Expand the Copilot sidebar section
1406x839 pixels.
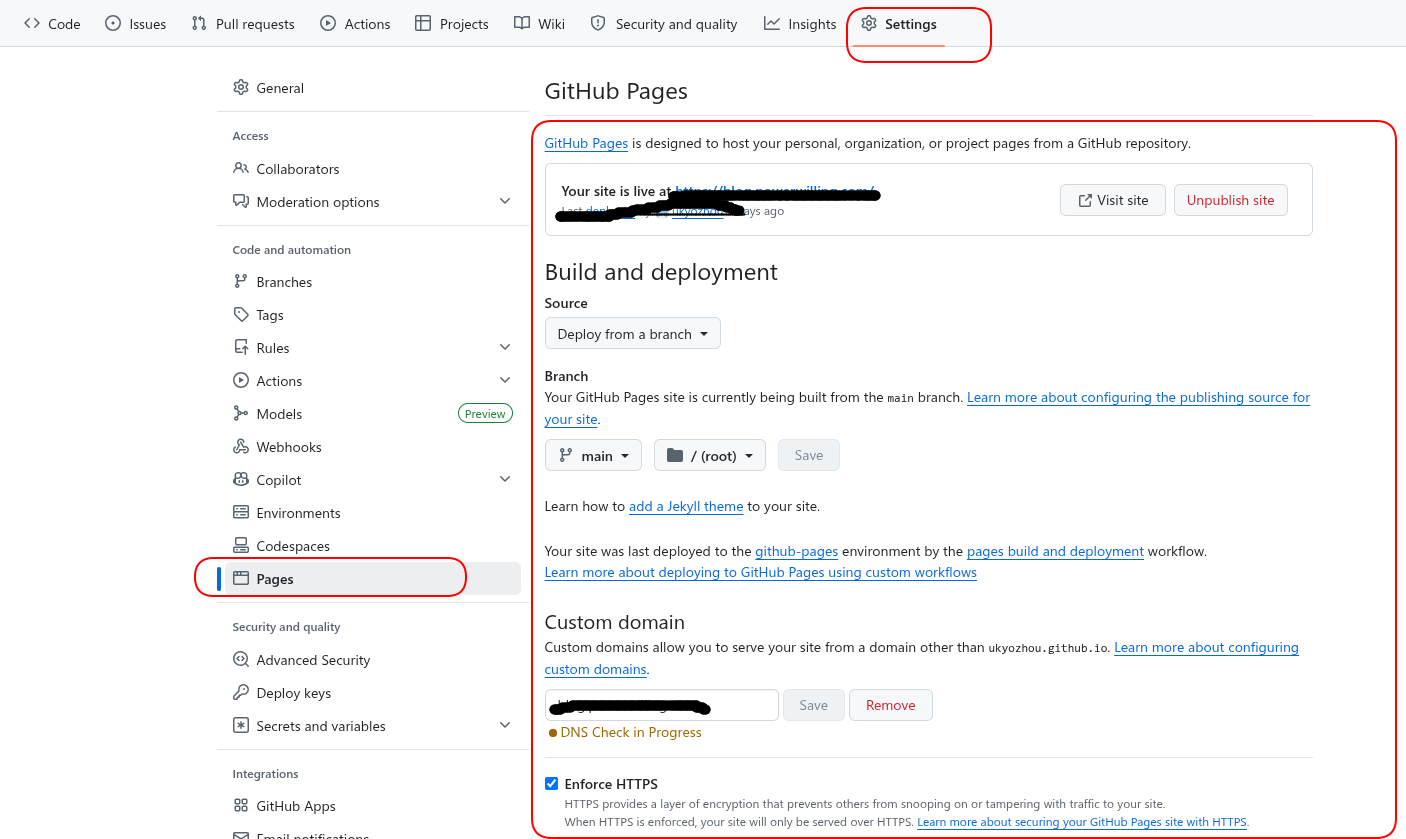click(505, 480)
